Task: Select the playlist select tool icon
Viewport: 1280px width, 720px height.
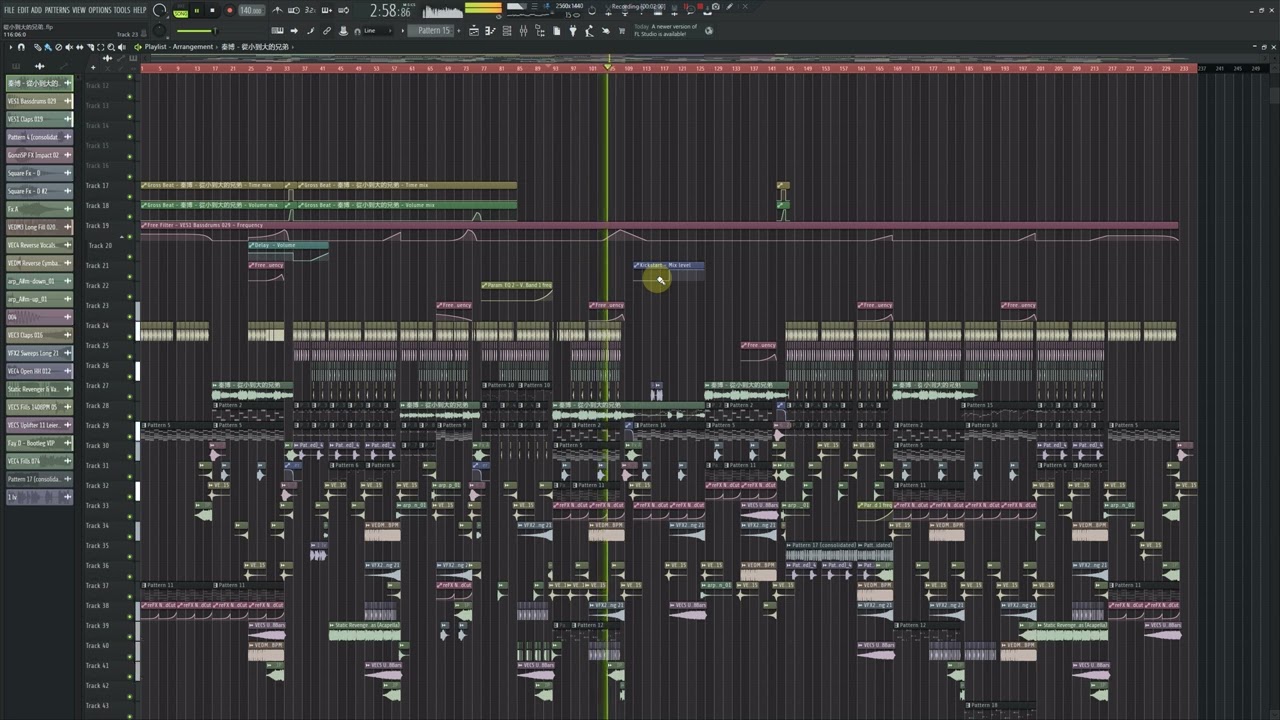Action: (x=103, y=47)
